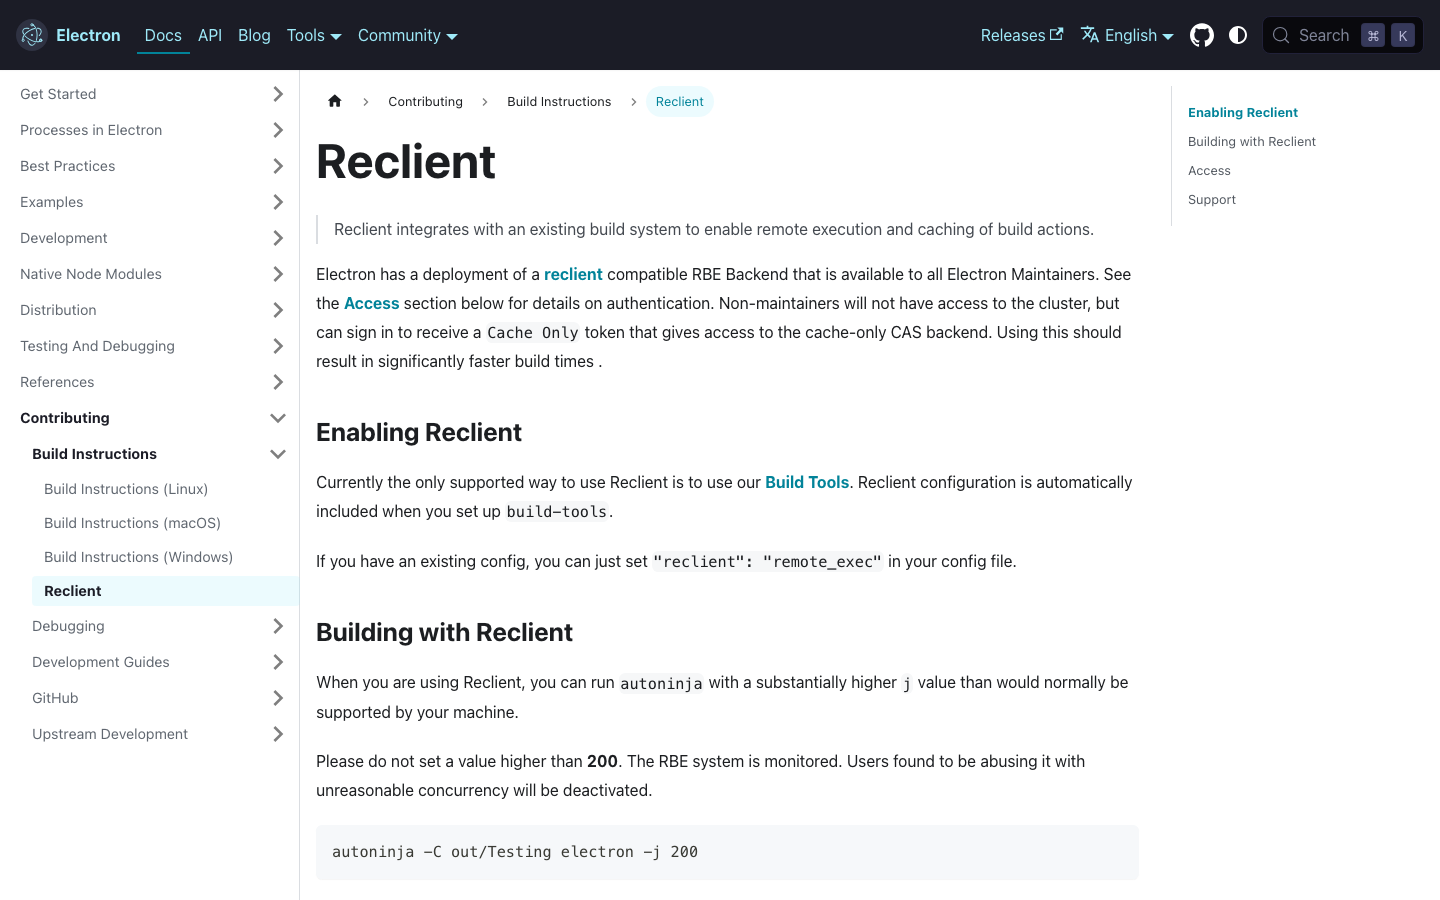
Task: Collapse the Build Instructions chevron
Action: coord(278,454)
